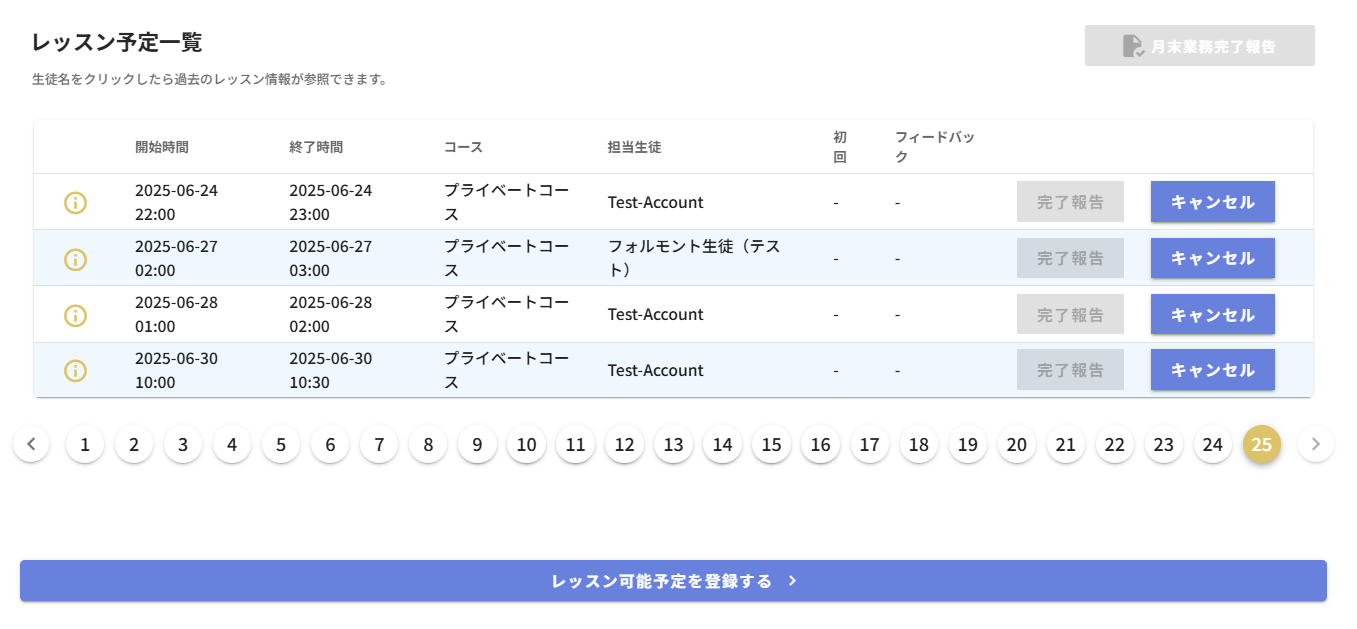1357x629 pixels.
Task: Click プライベートコース in the 2025-06-30 row
Action: 507,370
